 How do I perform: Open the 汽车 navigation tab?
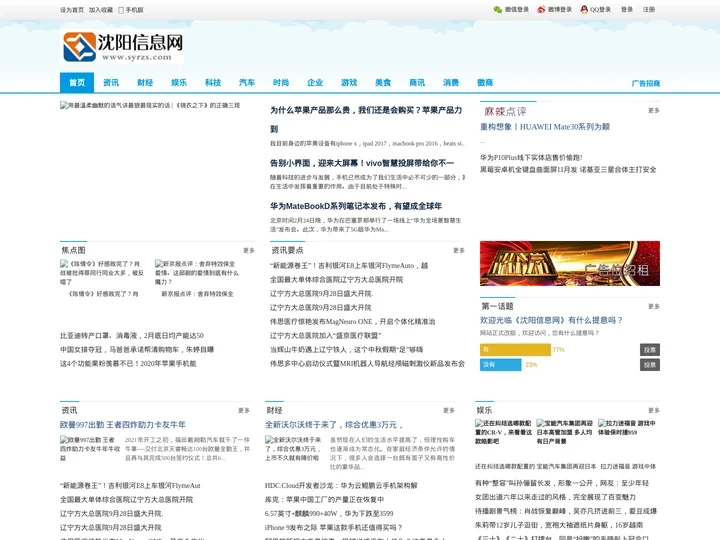pyautogui.click(x=247, y=83)
